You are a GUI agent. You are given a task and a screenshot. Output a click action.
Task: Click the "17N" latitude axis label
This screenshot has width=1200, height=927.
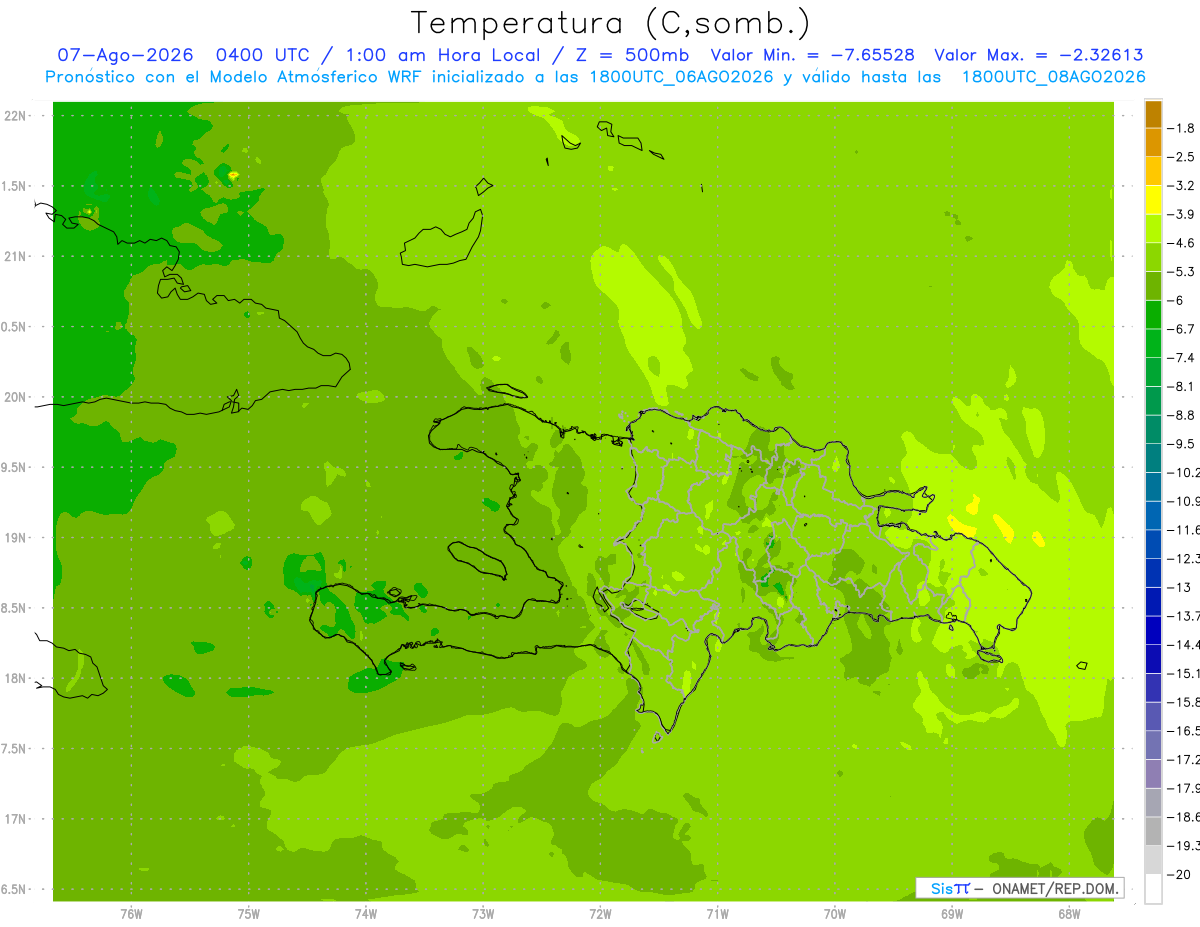tap(16, 820)
